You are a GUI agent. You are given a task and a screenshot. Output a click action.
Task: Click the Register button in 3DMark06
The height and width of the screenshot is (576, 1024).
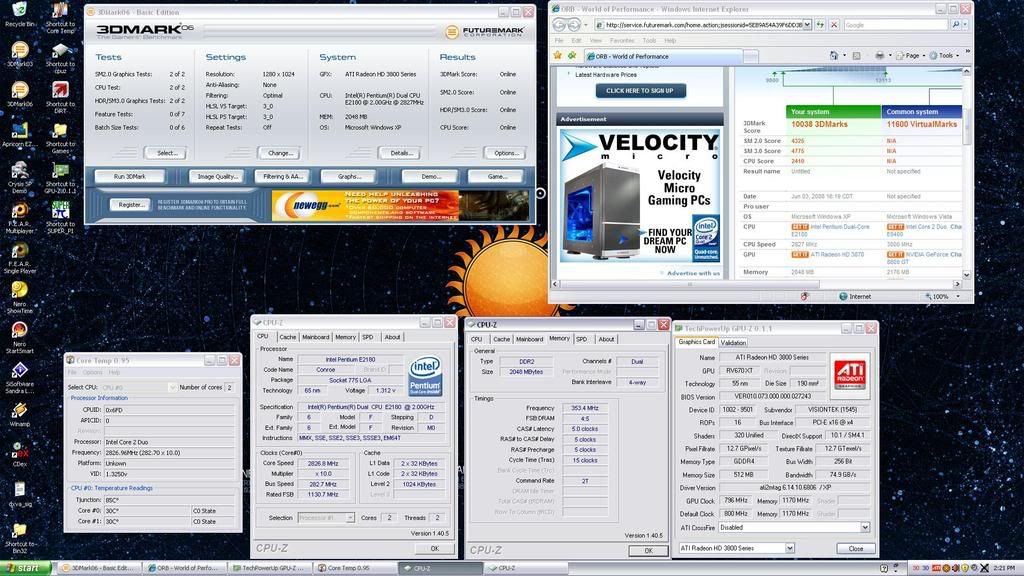coord(131,205)
